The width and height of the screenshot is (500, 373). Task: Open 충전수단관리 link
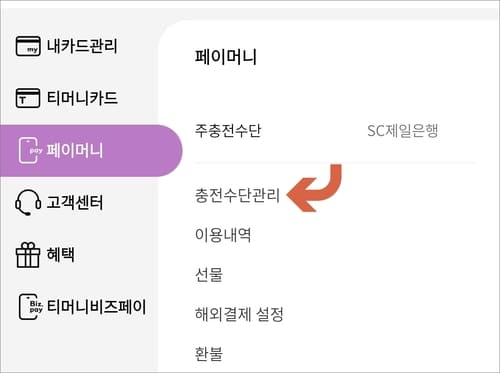pos(237,195)
